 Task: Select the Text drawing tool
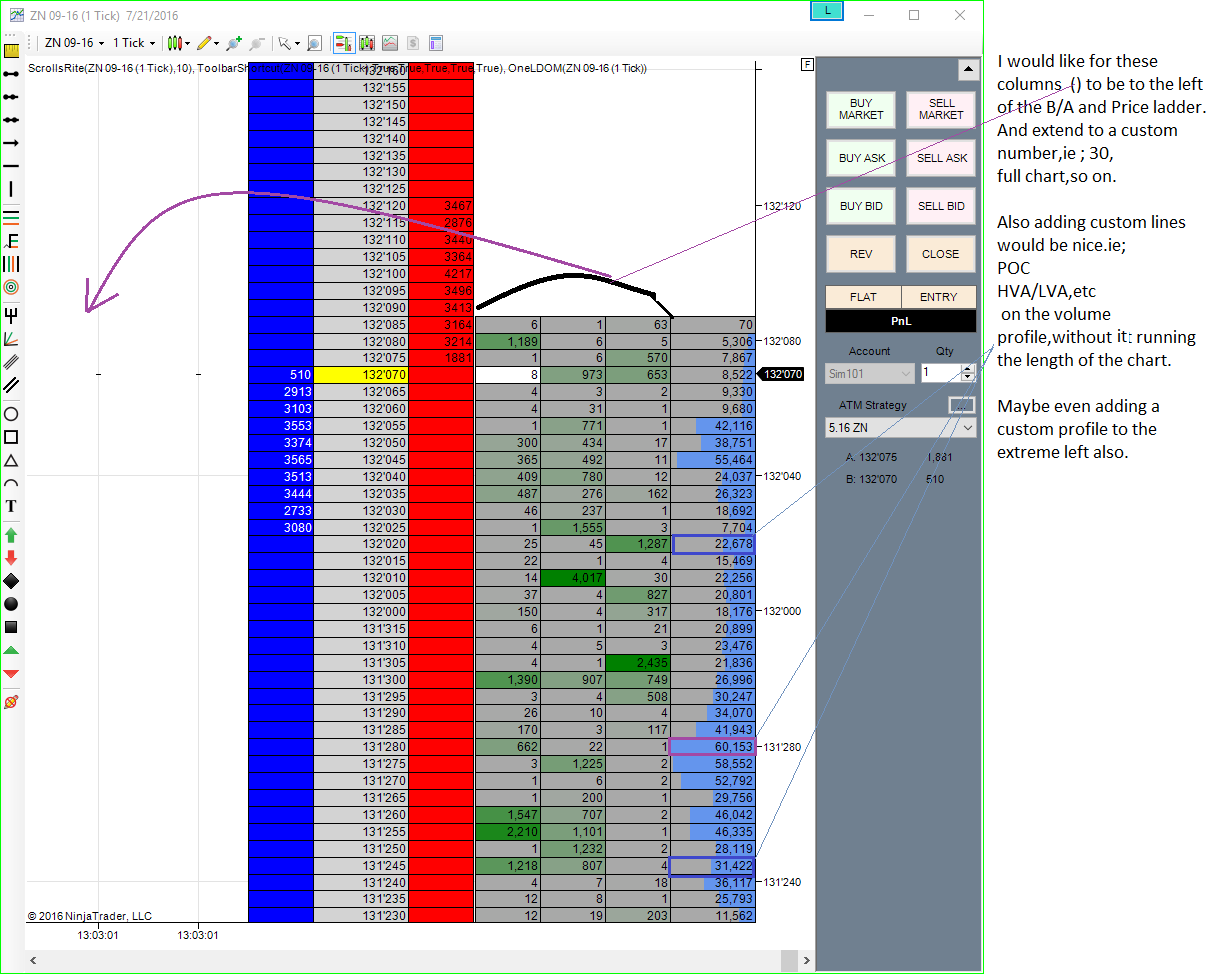tap(12, 507)
